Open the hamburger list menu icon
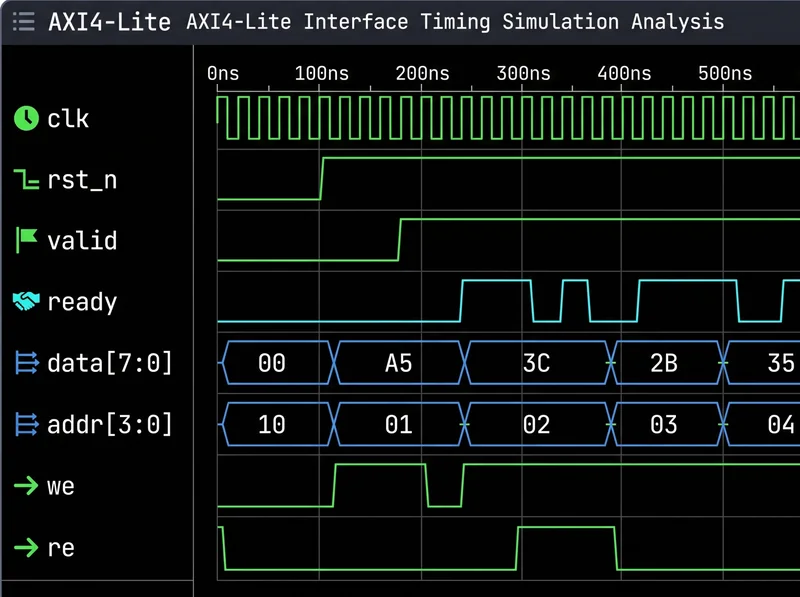 click(x=23, y=22)
